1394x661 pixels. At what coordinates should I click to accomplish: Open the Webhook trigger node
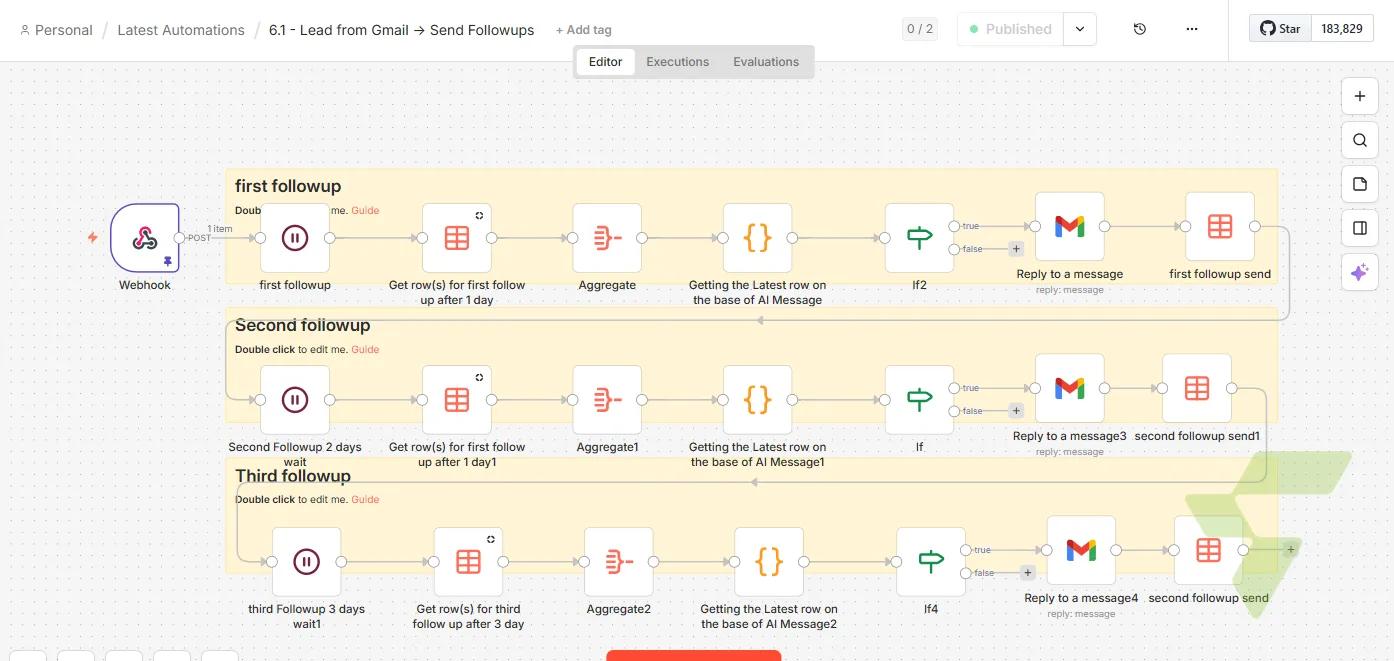tap(145, 238)
